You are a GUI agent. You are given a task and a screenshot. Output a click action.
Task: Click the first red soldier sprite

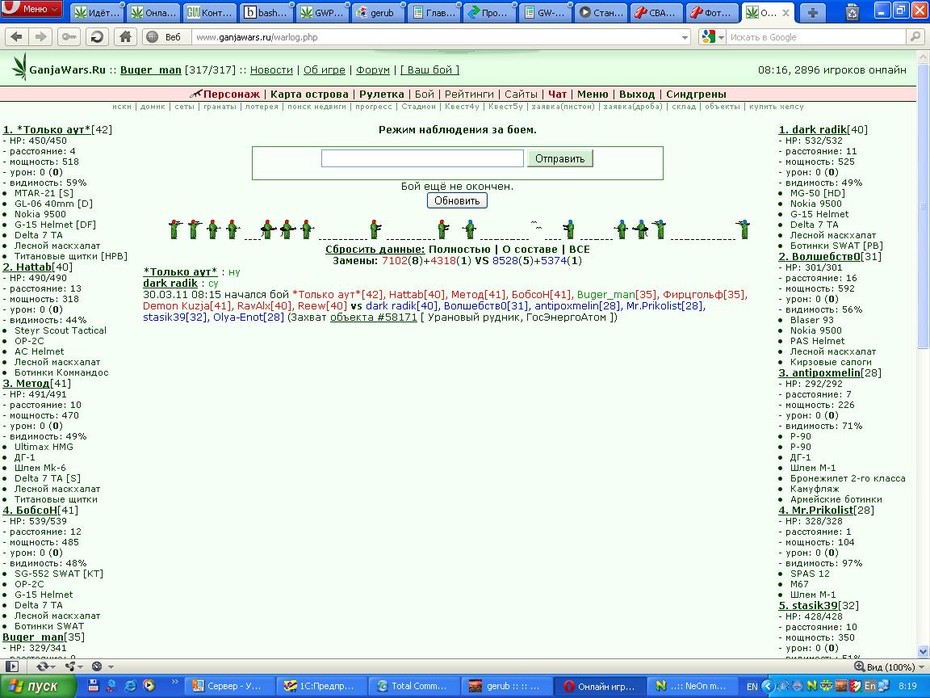click(174, 229)
